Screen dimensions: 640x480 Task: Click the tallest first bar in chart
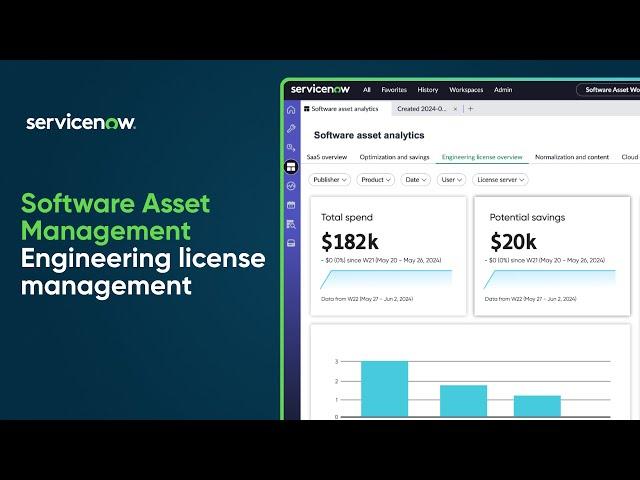coord(384,389)
